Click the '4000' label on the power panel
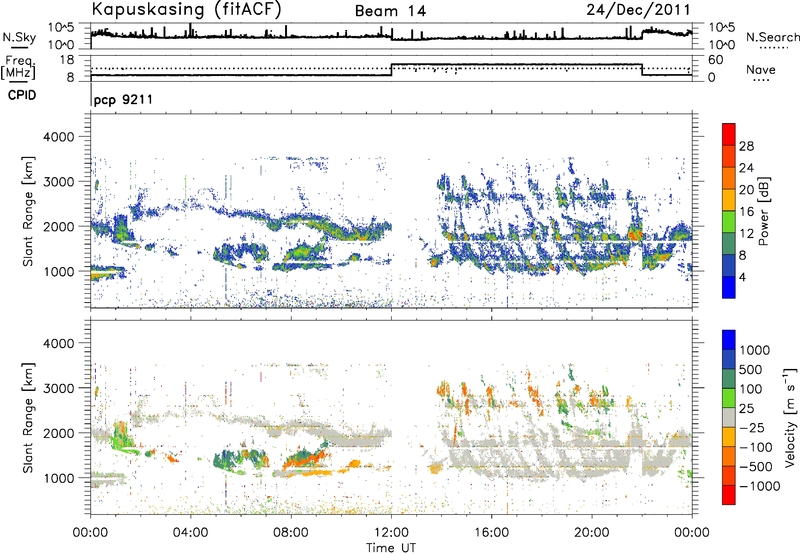Viewport: 800px width, 554px height. pos(59,137)
